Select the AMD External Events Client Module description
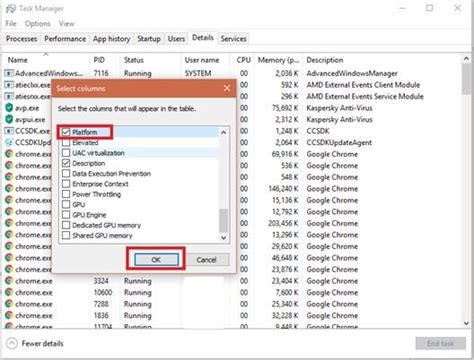The height and width of the screenshot is (360, 474). (363, 85)
